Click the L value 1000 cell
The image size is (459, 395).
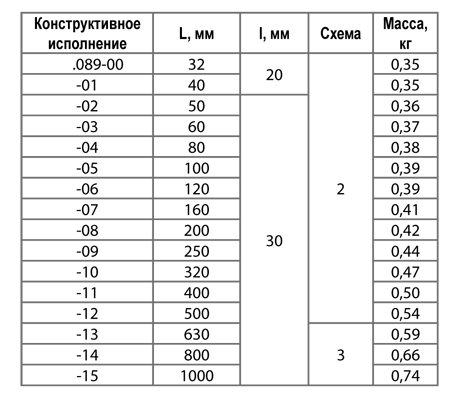pos(197,375)
